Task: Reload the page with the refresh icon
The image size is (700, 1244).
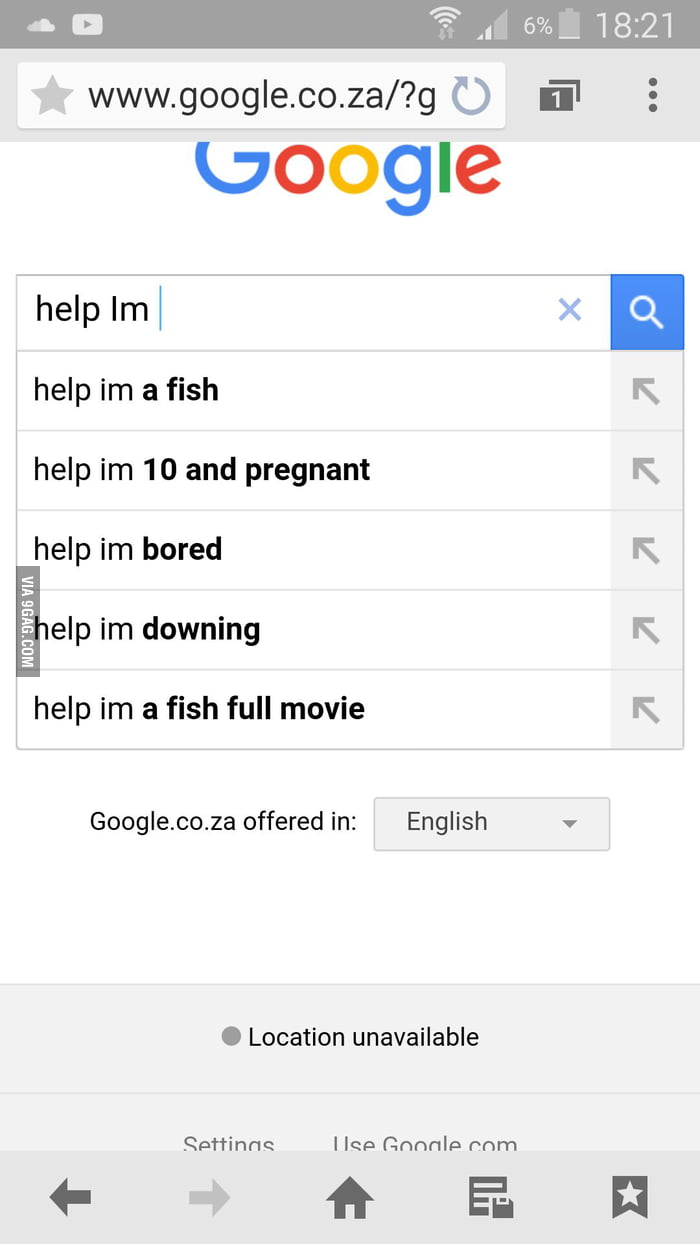Action: coord(471,97)
